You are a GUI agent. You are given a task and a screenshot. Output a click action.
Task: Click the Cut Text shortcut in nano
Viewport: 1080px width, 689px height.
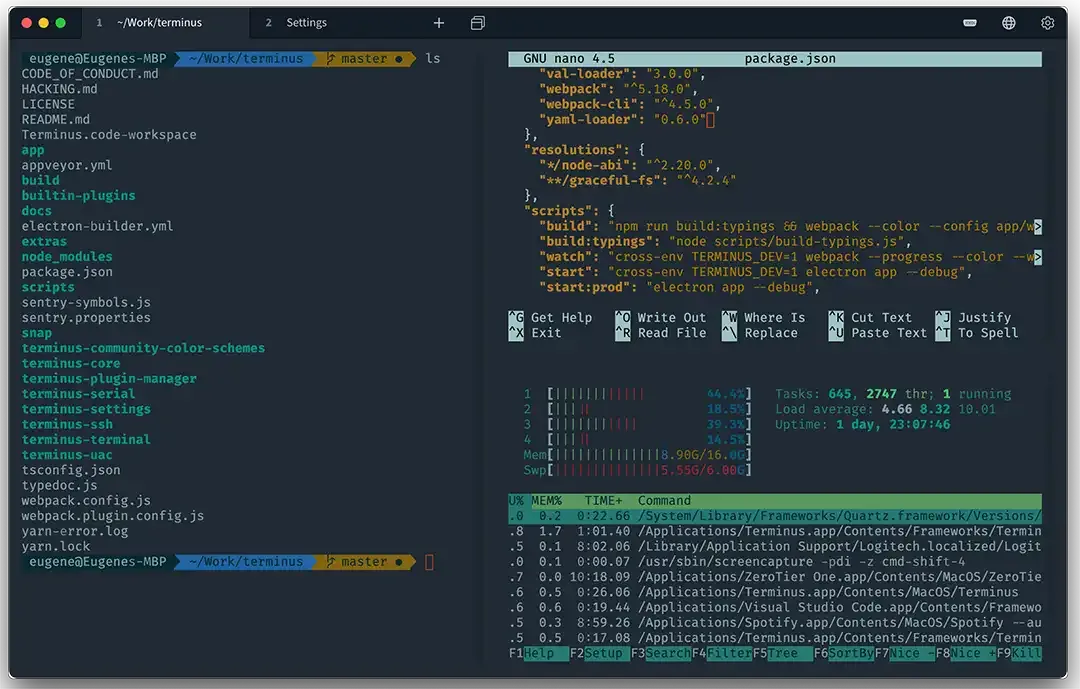pos(870,318)
